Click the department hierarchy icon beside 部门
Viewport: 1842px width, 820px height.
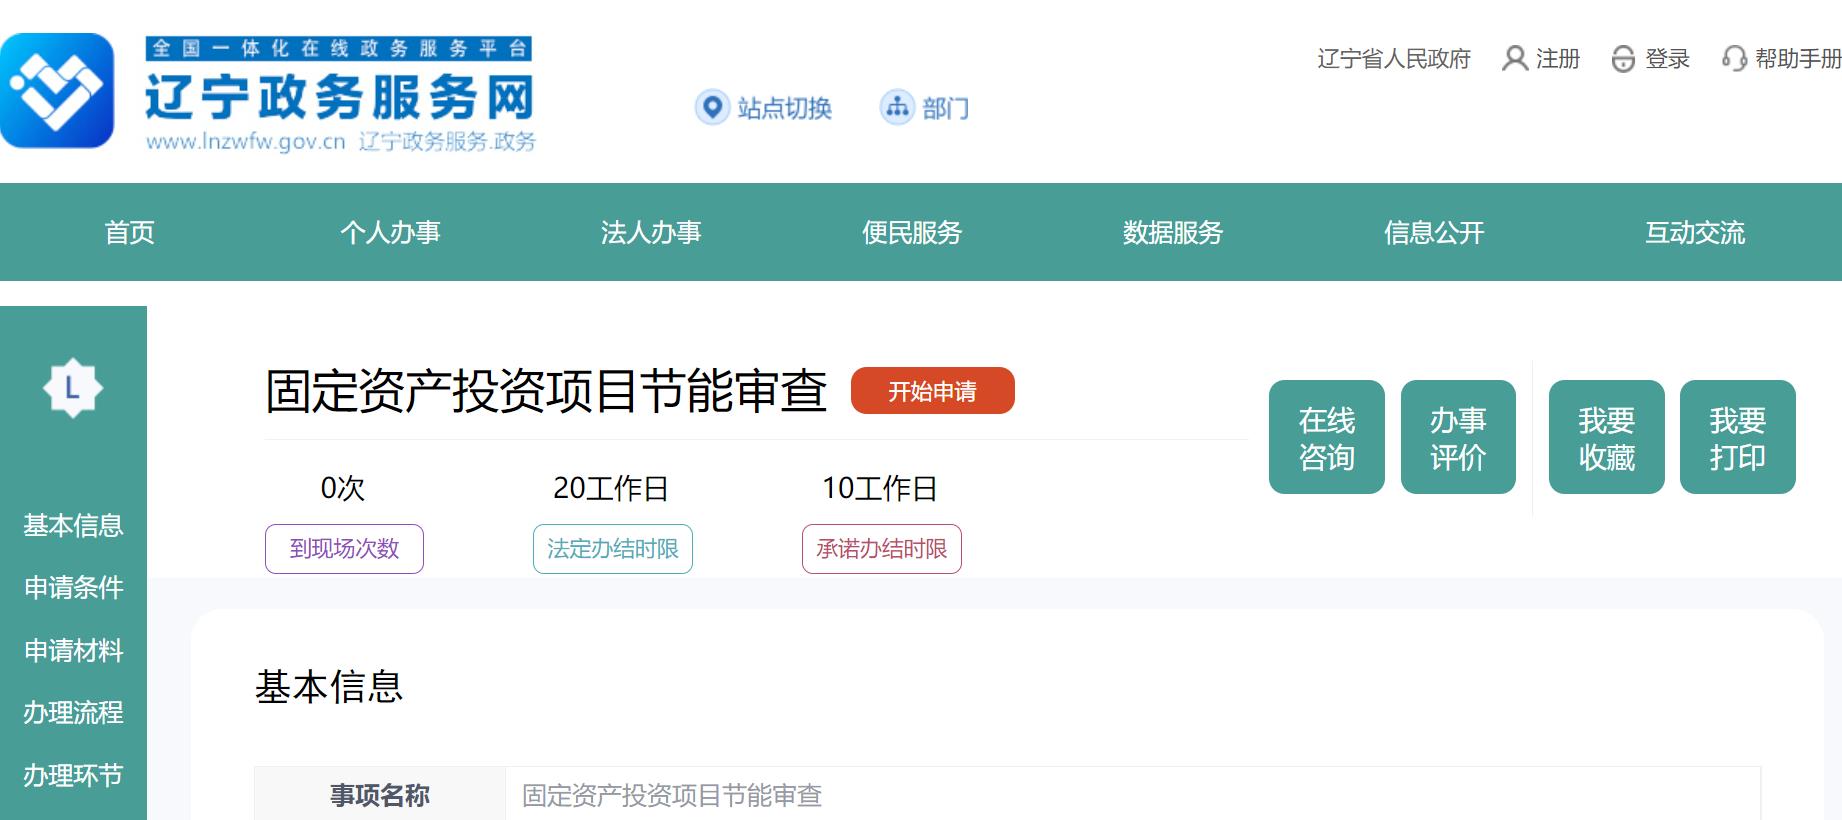[x=897, y=107]
